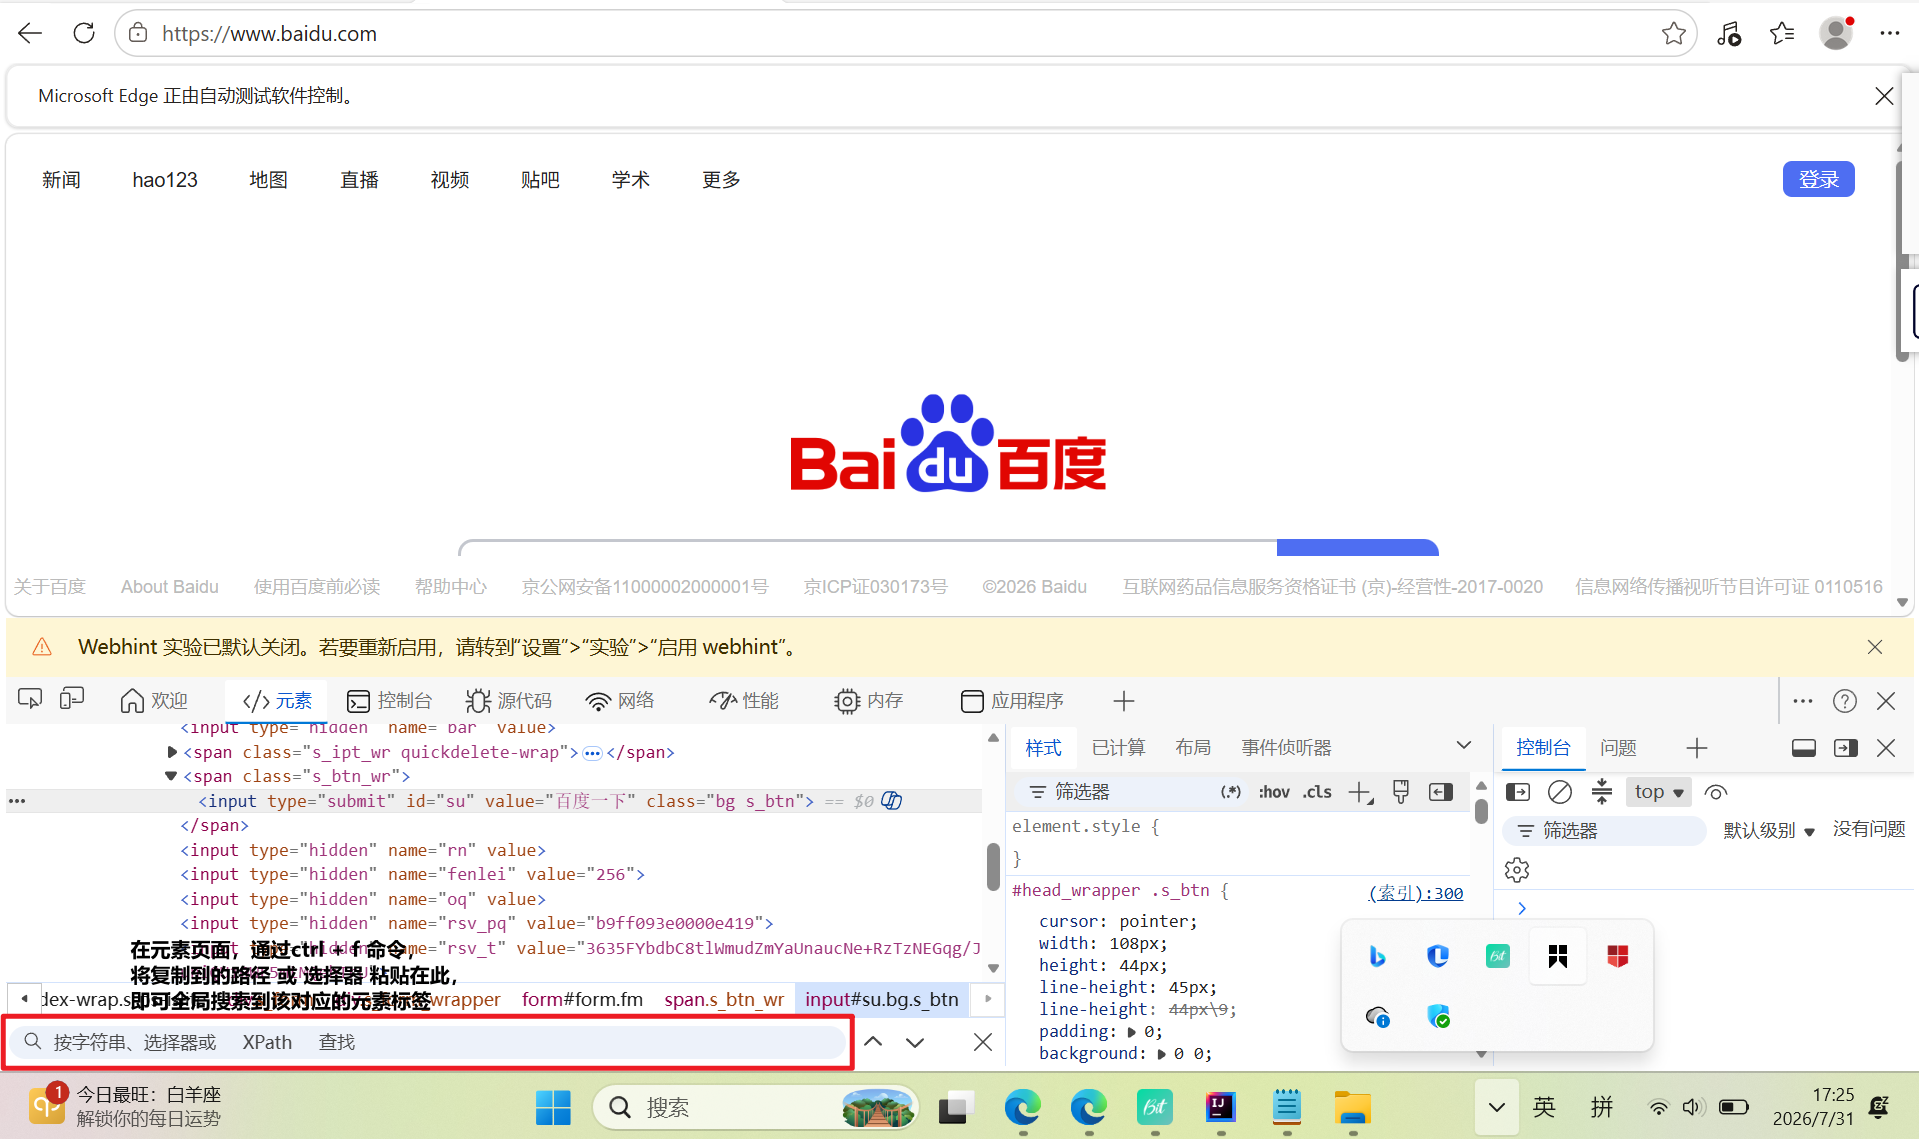
Task: Expand the background shorthand triangle
Action: pos(1162,1054)
